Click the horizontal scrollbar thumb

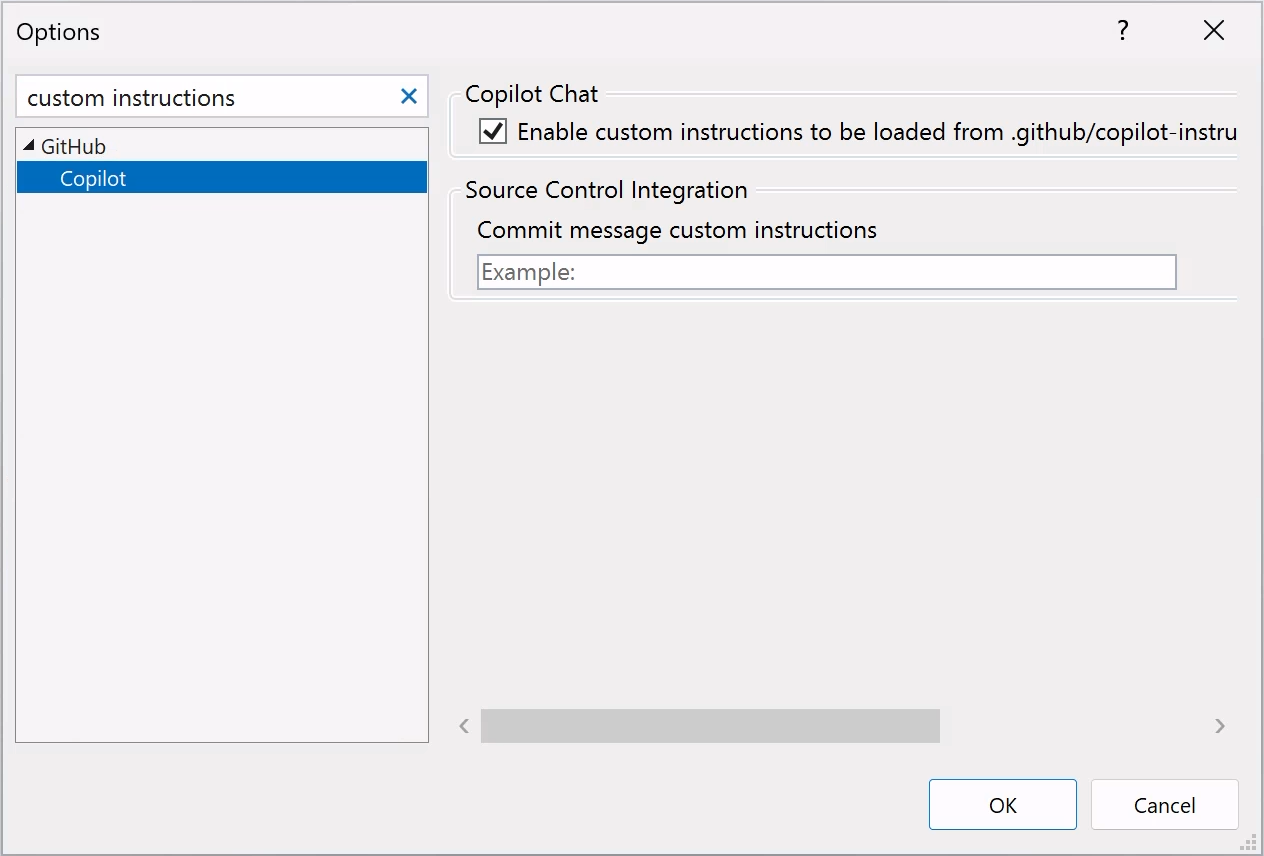pos(710,726)
